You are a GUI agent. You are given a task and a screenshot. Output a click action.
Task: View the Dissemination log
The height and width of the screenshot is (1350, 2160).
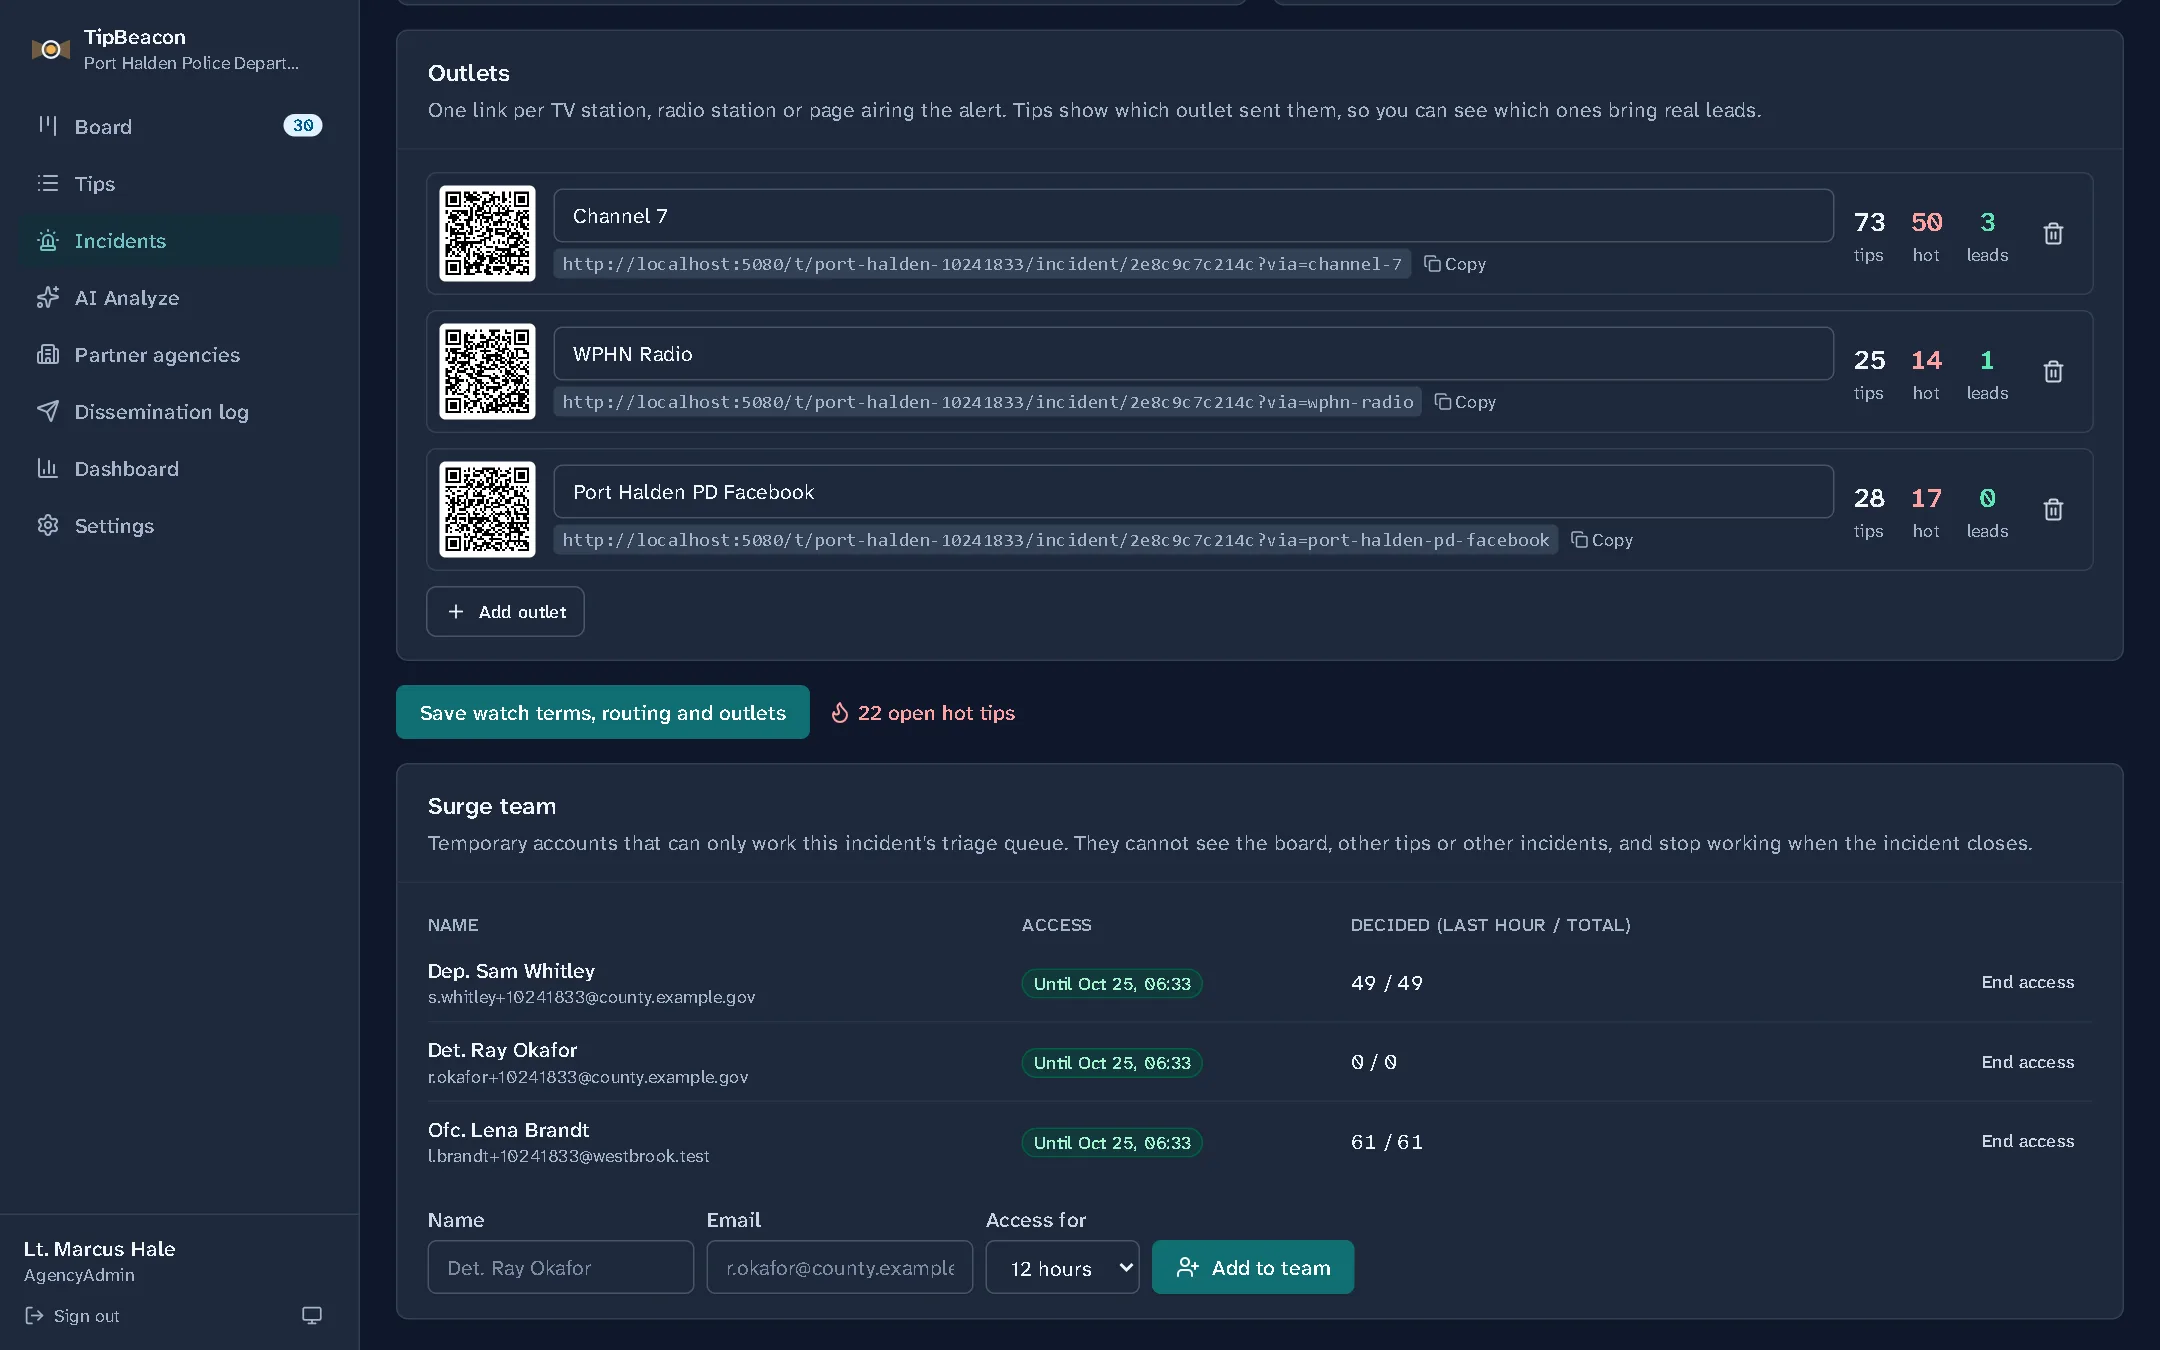[180, 411]
